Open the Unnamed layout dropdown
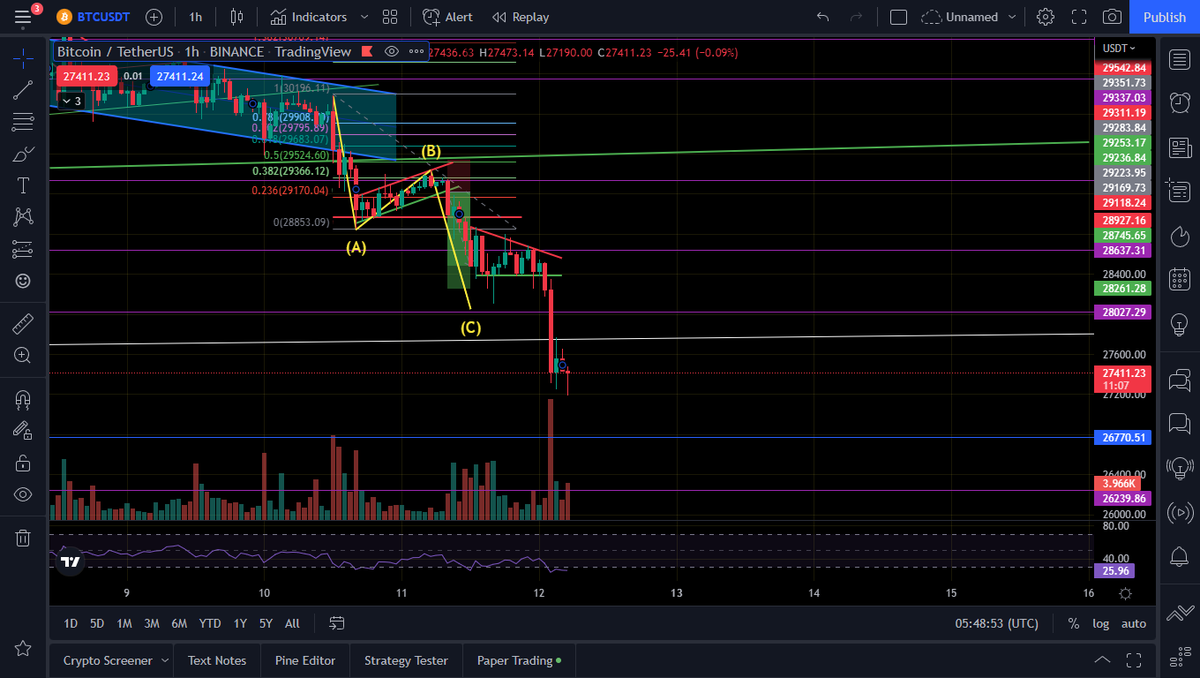The image size is (1200, 678). (969, 17)
